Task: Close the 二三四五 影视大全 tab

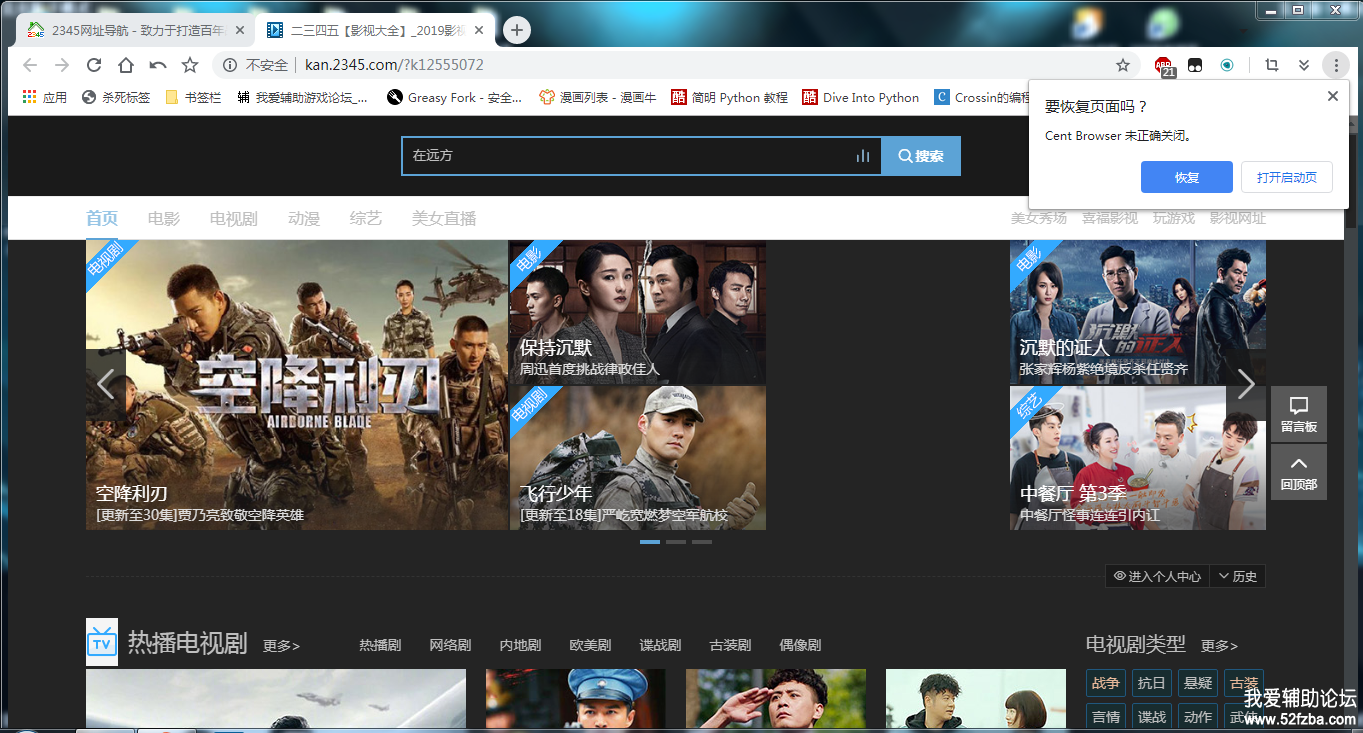Action: 479,30
